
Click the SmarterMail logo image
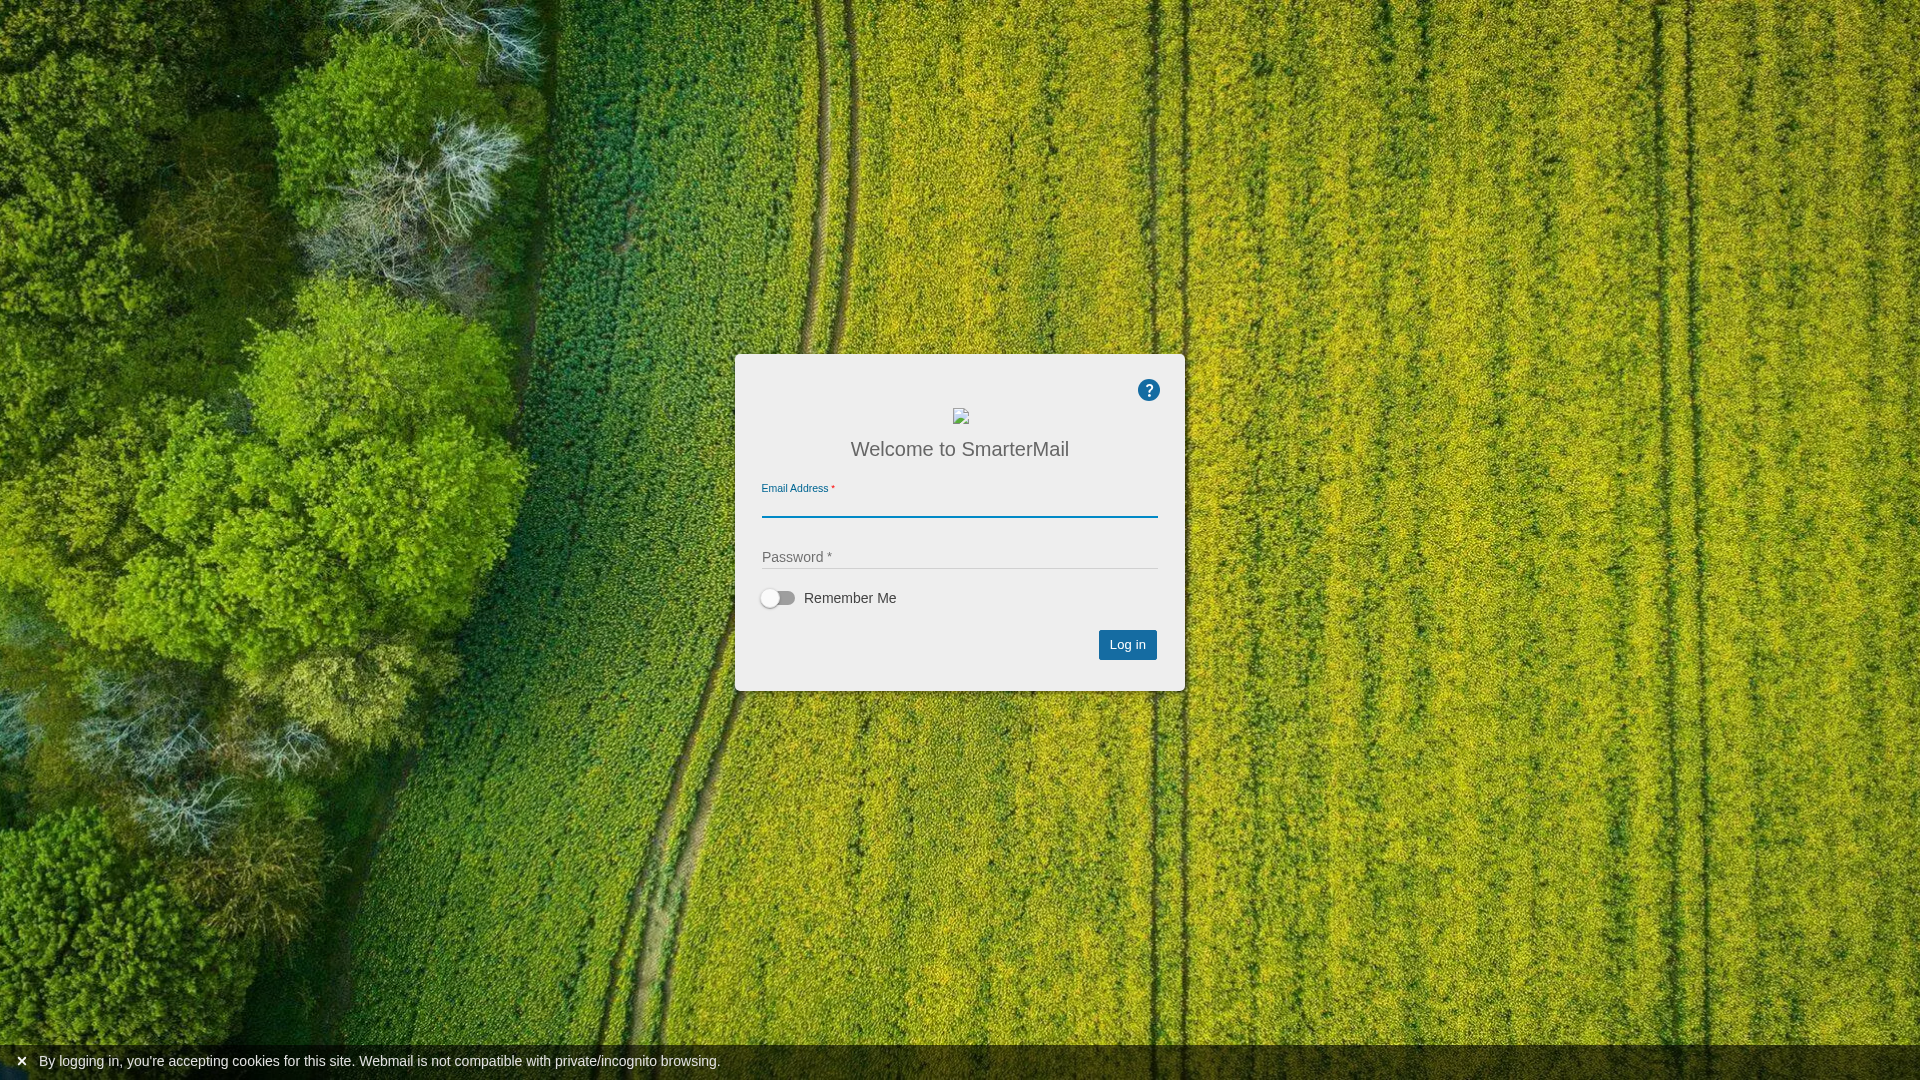pos(961,416)
